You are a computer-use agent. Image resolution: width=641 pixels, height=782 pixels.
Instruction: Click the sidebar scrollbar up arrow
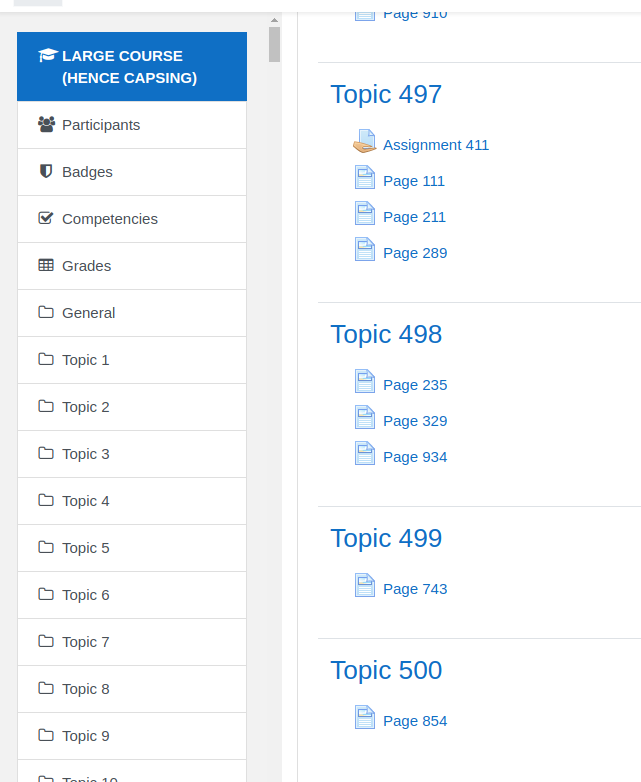(274, 20)
